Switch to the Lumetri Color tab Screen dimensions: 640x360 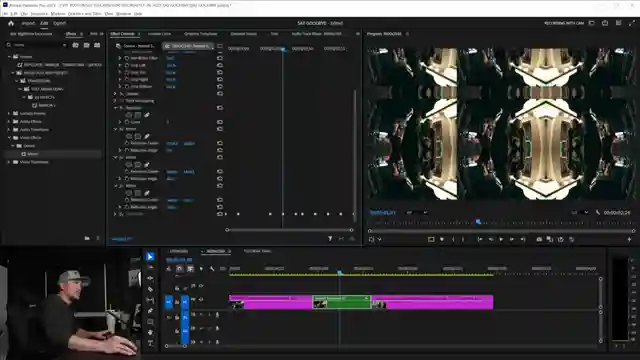159,34
